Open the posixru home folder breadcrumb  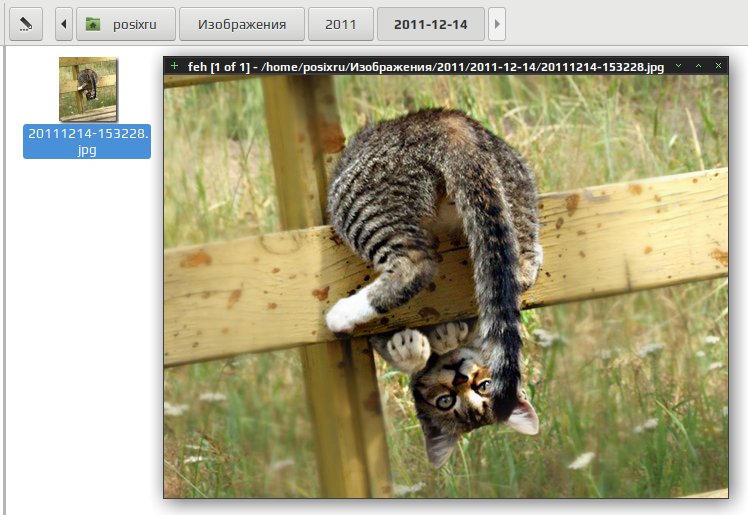126,24
